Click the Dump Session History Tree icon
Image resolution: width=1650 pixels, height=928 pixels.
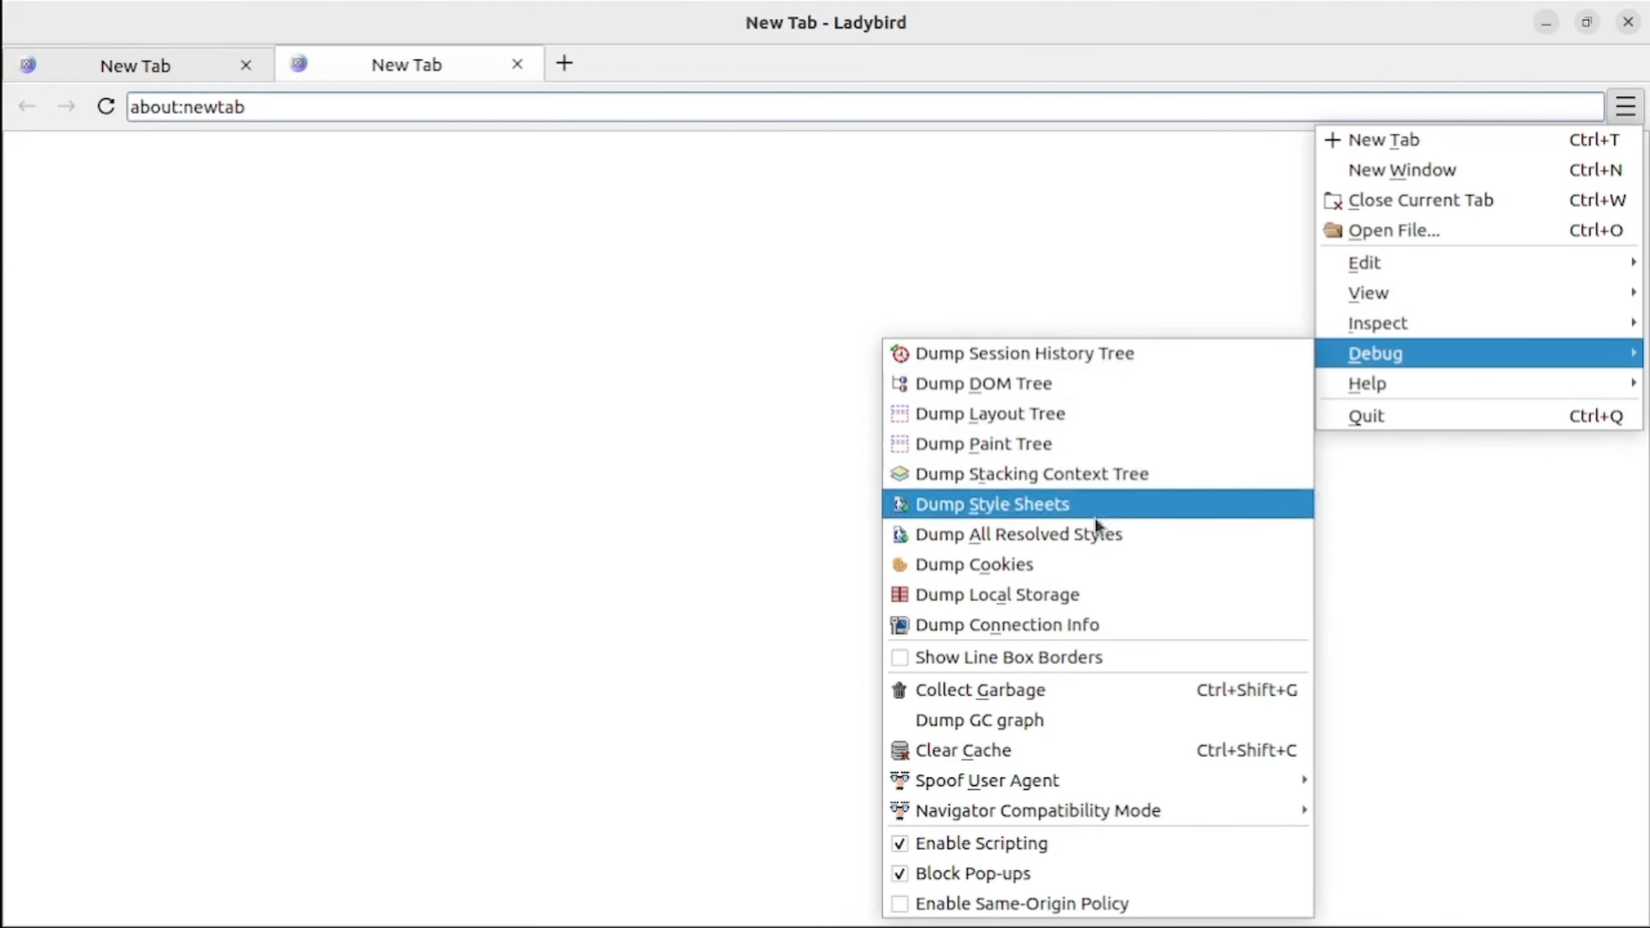(899, 354)
